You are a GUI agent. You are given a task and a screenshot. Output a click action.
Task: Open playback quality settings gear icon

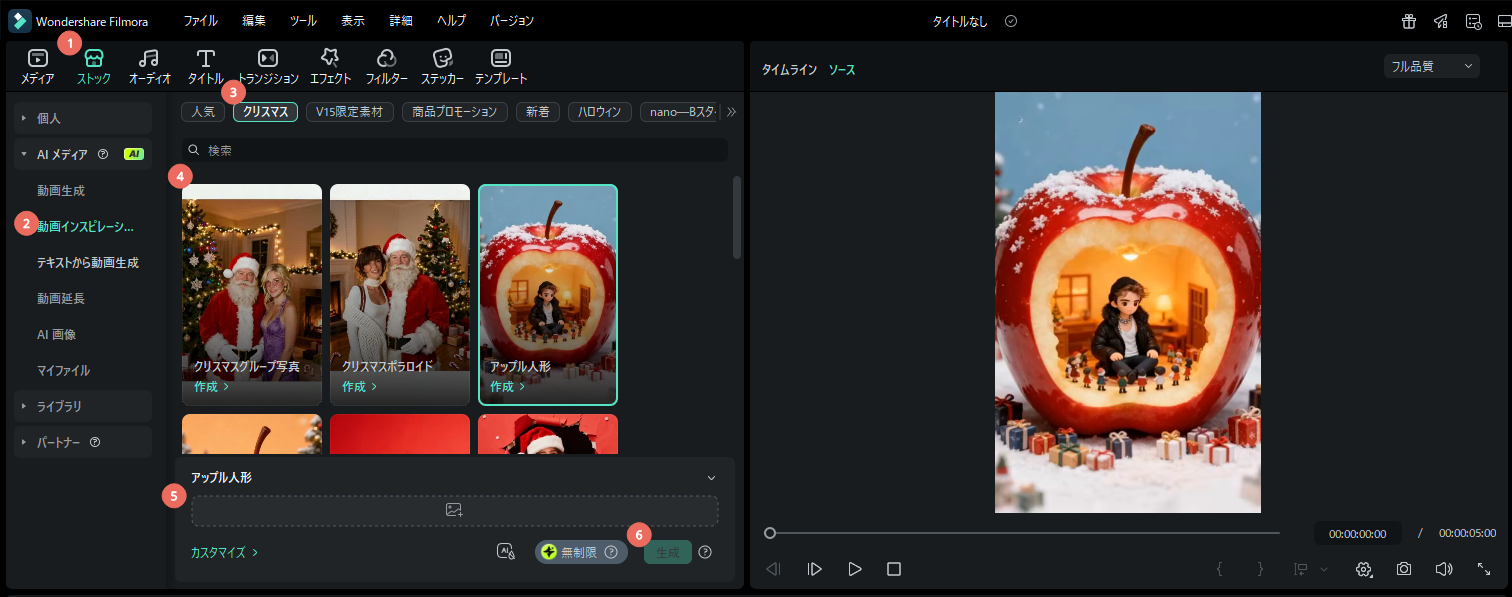pyautogui.click(x=1364, y=569)
